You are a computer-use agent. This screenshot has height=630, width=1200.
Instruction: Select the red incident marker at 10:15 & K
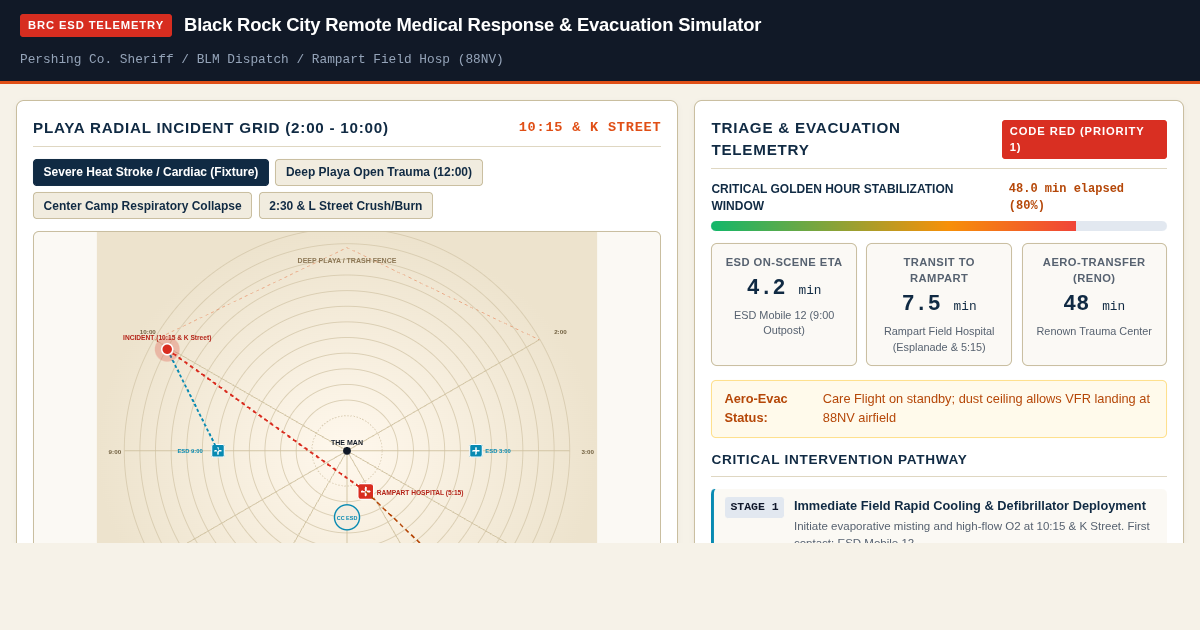[x=167, y=349]
